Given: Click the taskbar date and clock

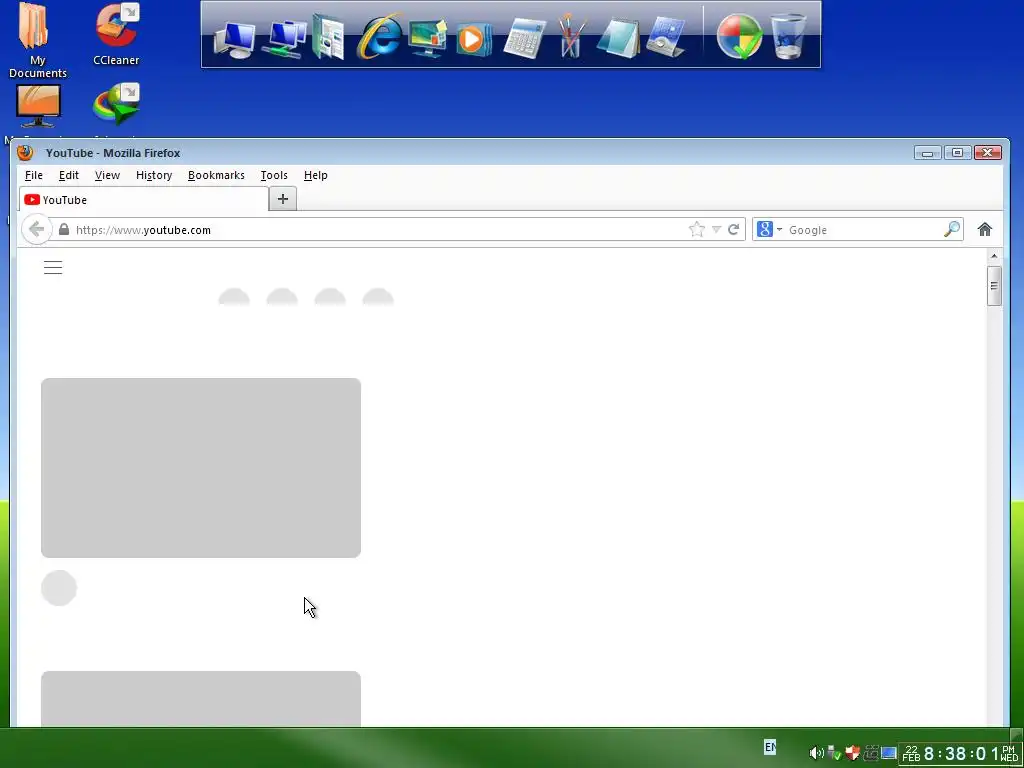Looking at the screenshot, I should 959,754.
